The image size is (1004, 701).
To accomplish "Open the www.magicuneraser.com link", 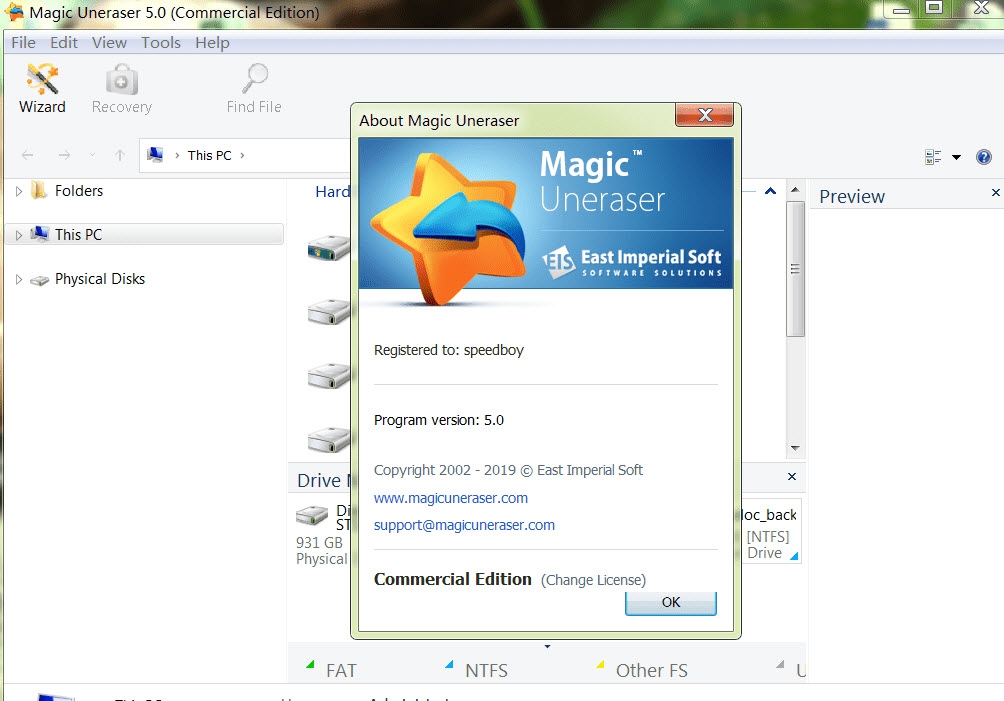I will [451, 498].
